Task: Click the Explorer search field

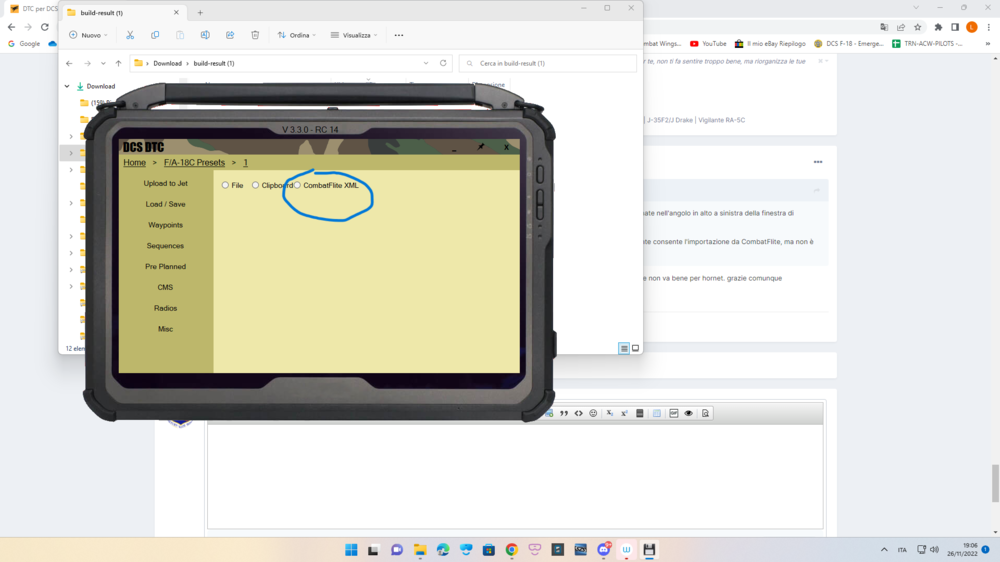Action: [547, 63]
